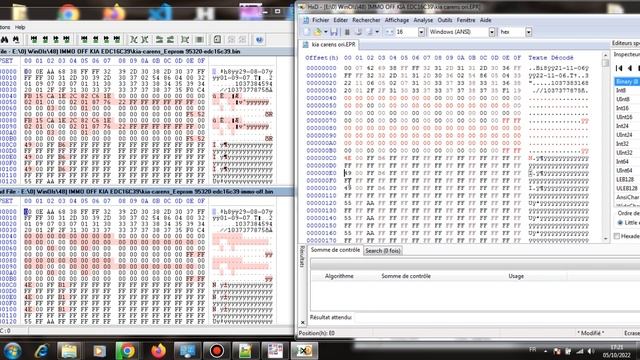
Task: Open the Outils menu
Action: (x=445, y=20)
